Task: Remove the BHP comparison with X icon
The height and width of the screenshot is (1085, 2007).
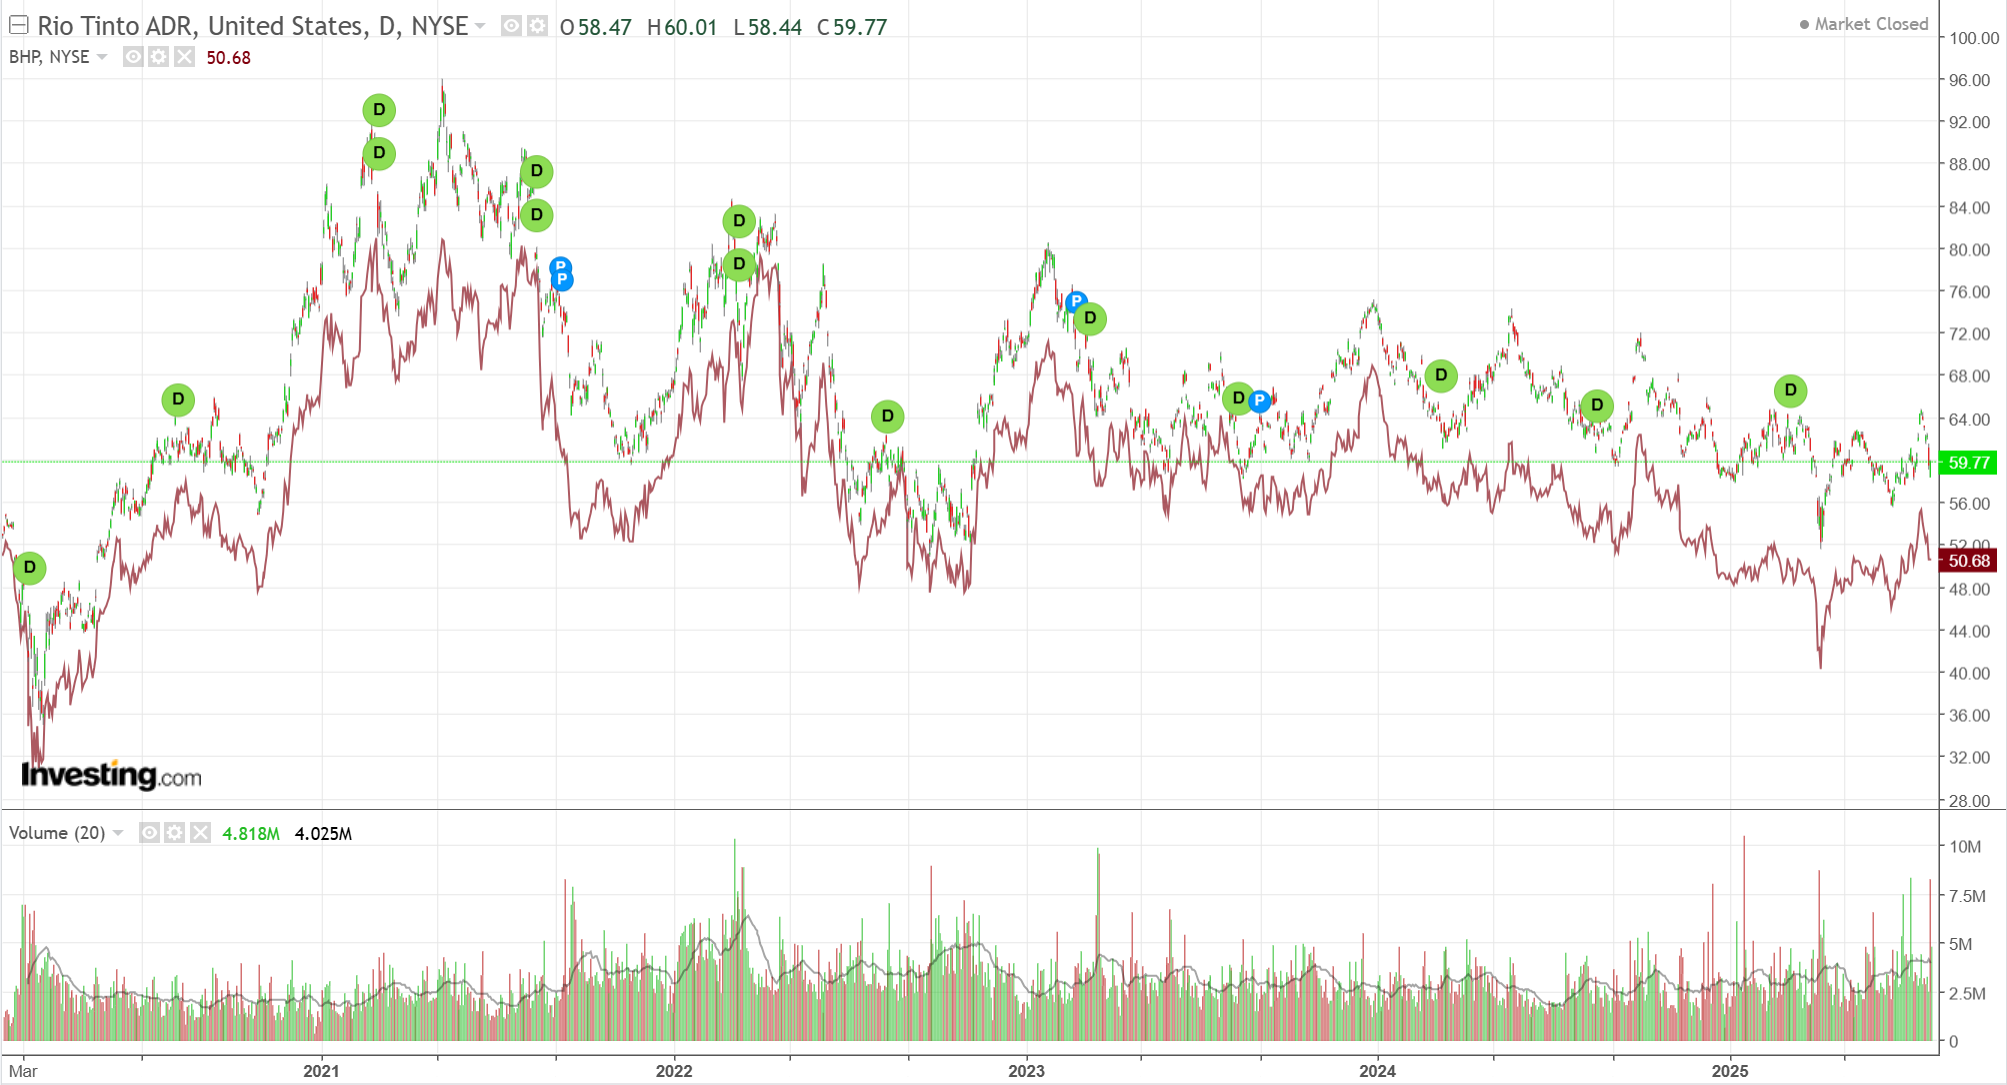Action: [184, 57]
